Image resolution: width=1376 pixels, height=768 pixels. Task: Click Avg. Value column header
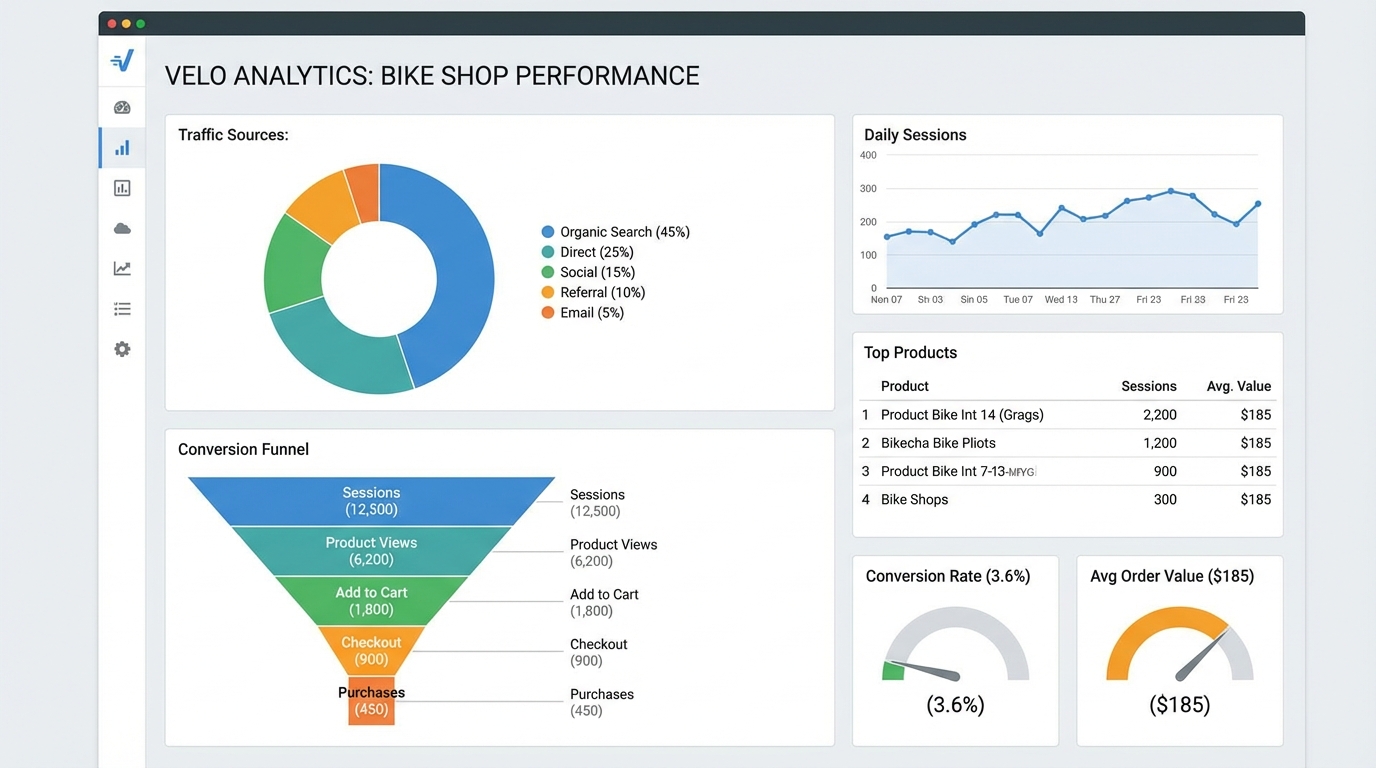(1238, 386)
